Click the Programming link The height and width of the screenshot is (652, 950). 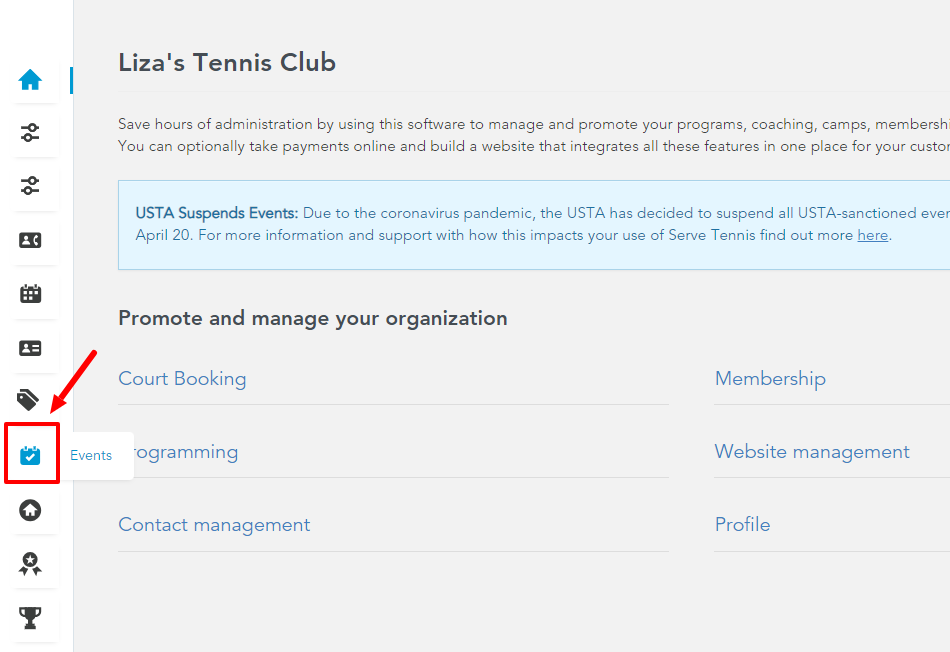pyautogui.click(x=200, y=452)
